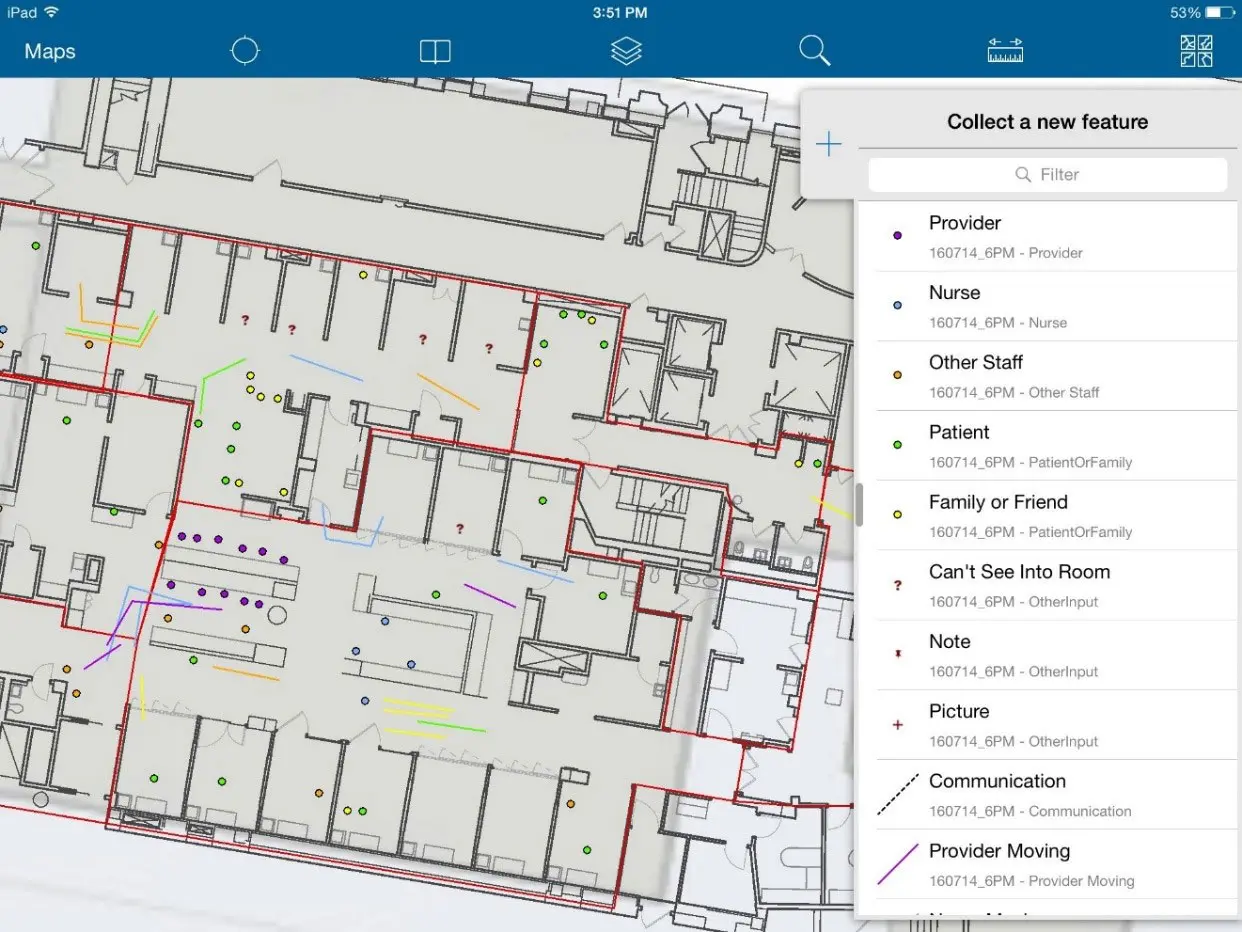This screenshot has width=1242, height=932.
Task: Tap the Maps back button
Action: [x=50, y=52]
